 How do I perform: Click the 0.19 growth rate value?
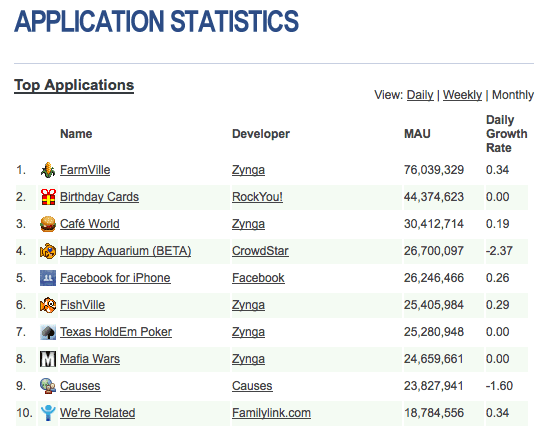point(497,224)
